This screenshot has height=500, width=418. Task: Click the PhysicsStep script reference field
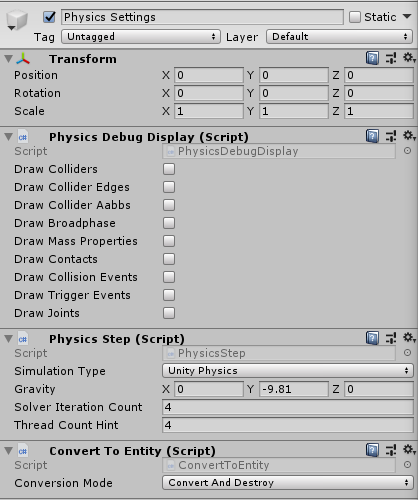pos(279,353)
